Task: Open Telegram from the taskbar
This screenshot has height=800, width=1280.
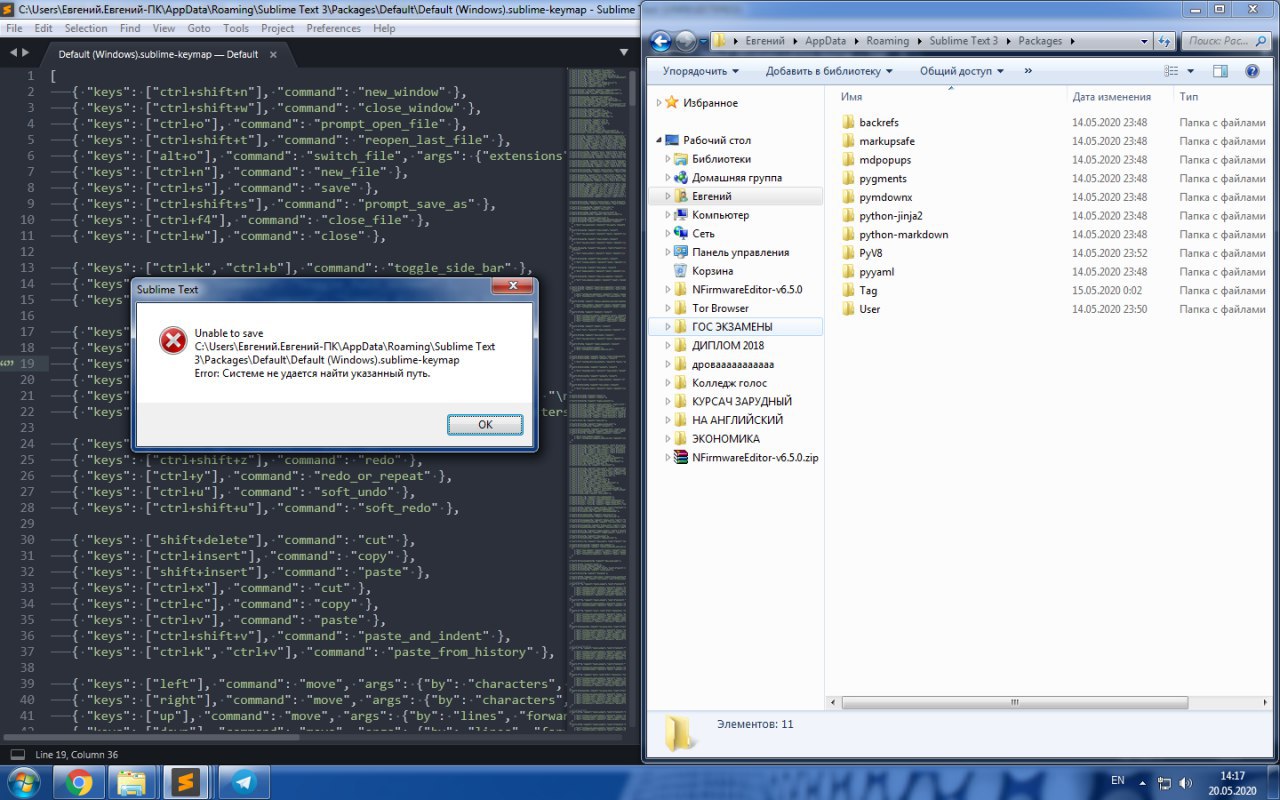Action: pyautogui.click(x=244, y=782)
